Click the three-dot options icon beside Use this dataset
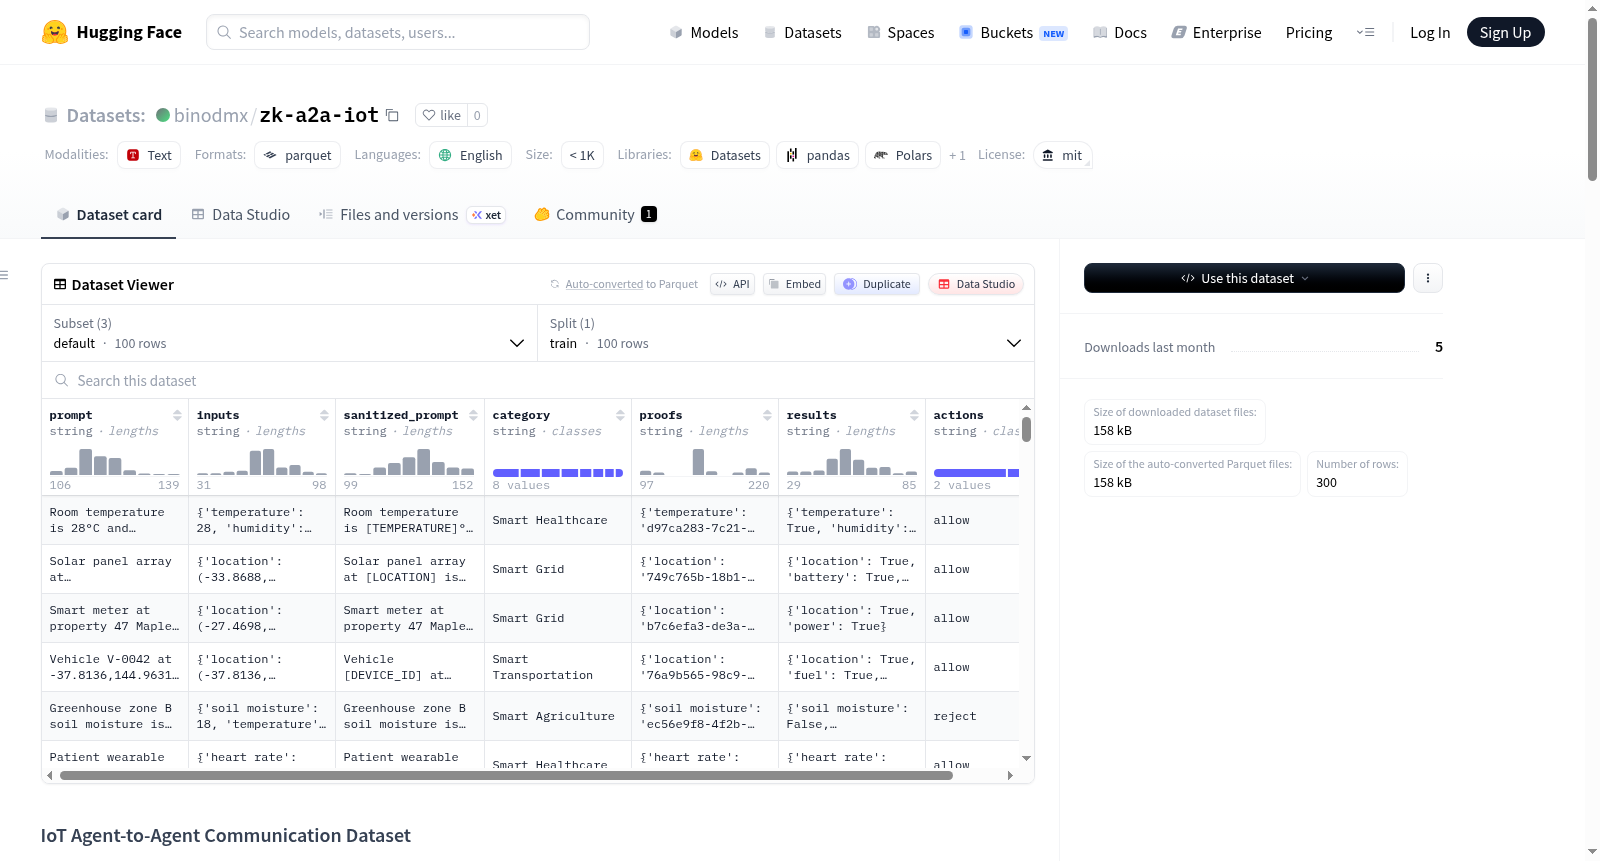Image resolution: width=1600 pixels, height=861 pixels. [x=1428, y=278]
